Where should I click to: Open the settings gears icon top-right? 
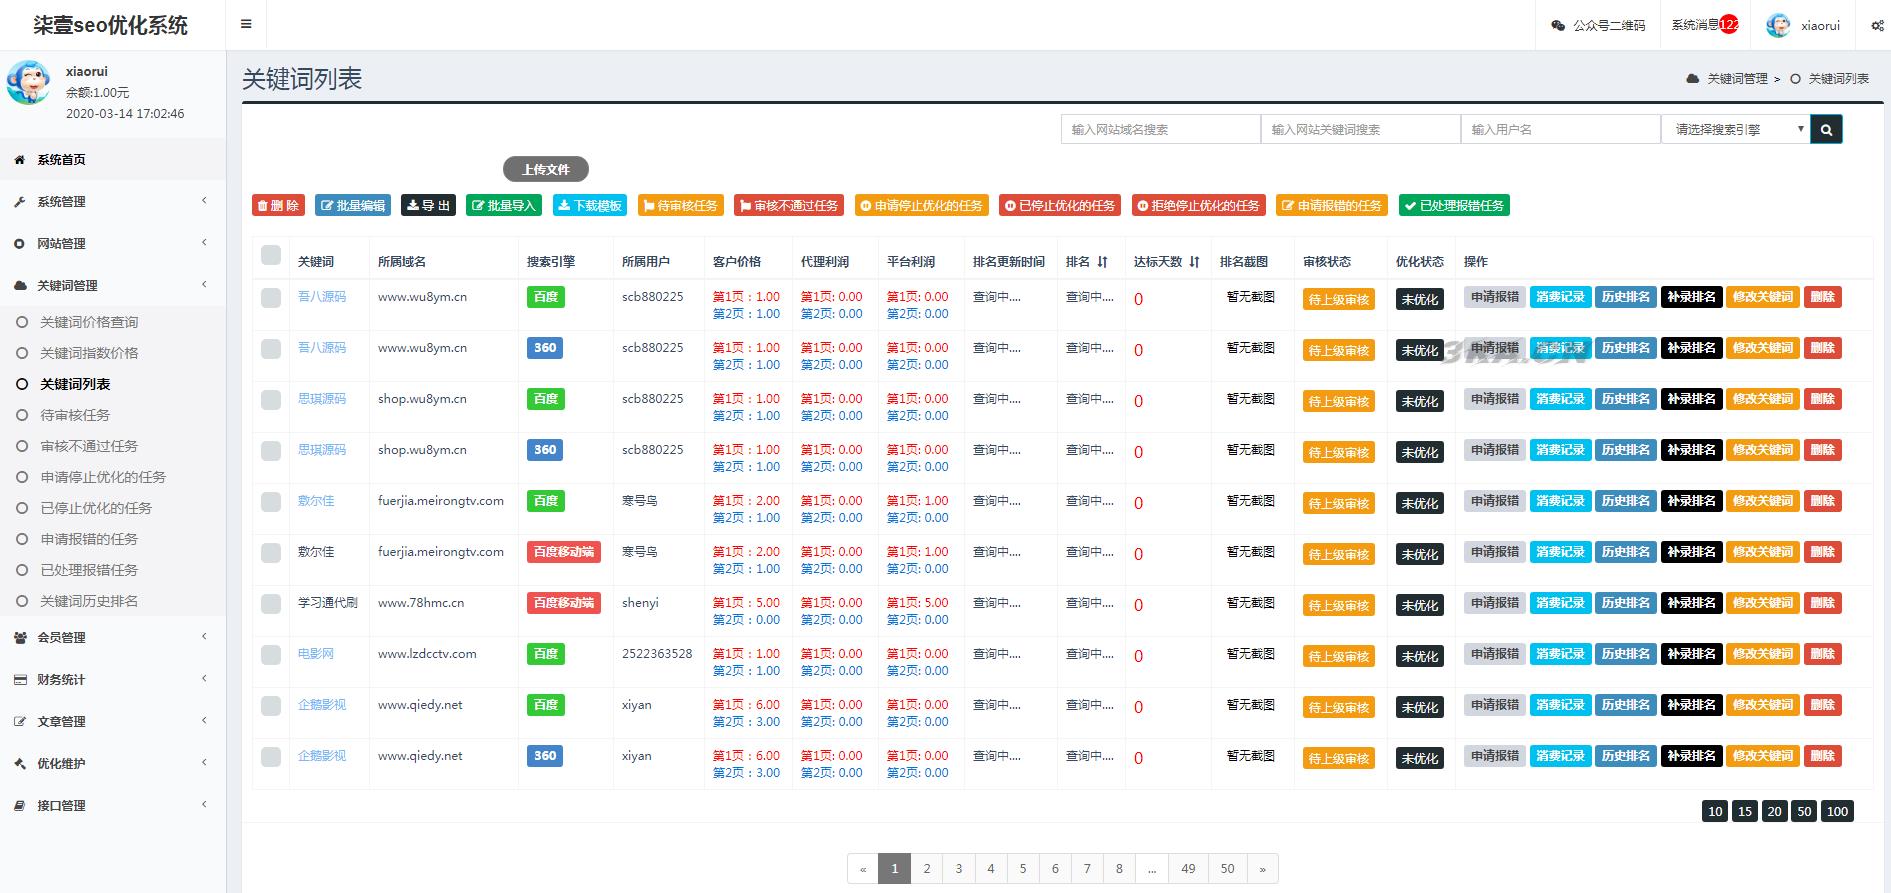pyautogui.click(x=1877, y=26)
